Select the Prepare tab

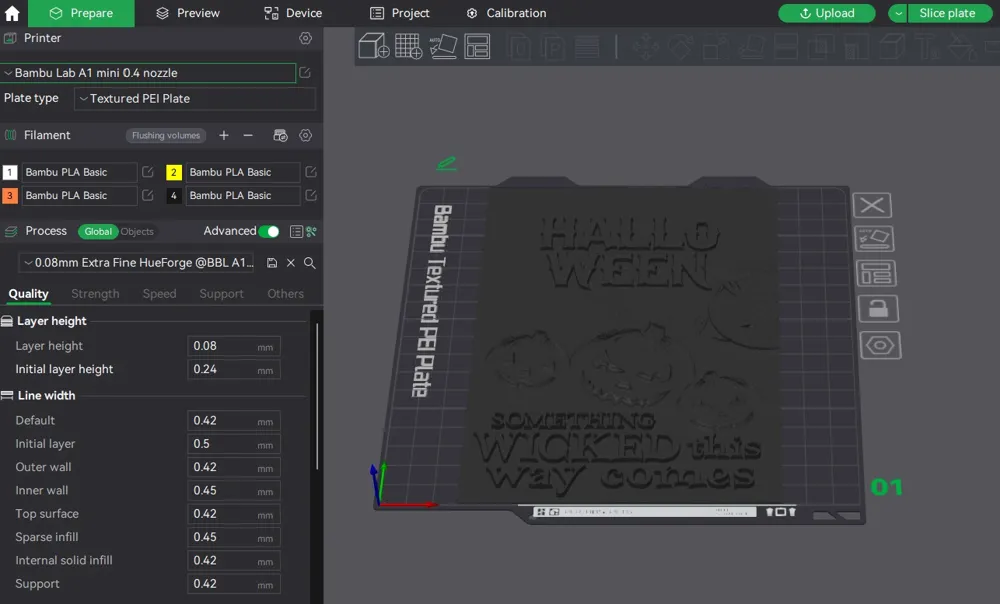81,13
